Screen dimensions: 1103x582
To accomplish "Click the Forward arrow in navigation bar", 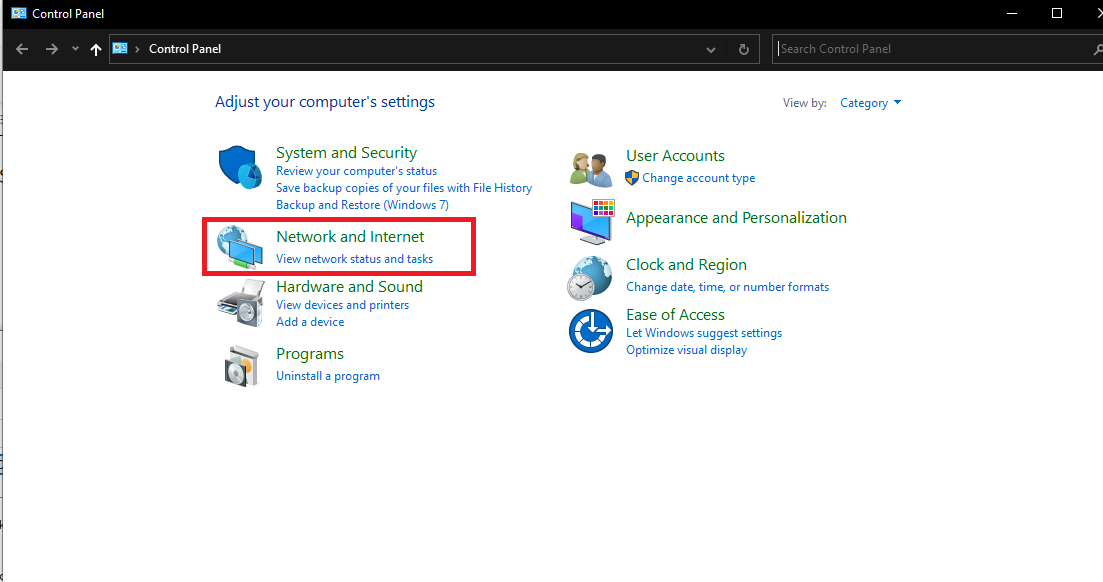I will [x=51, y=49].
